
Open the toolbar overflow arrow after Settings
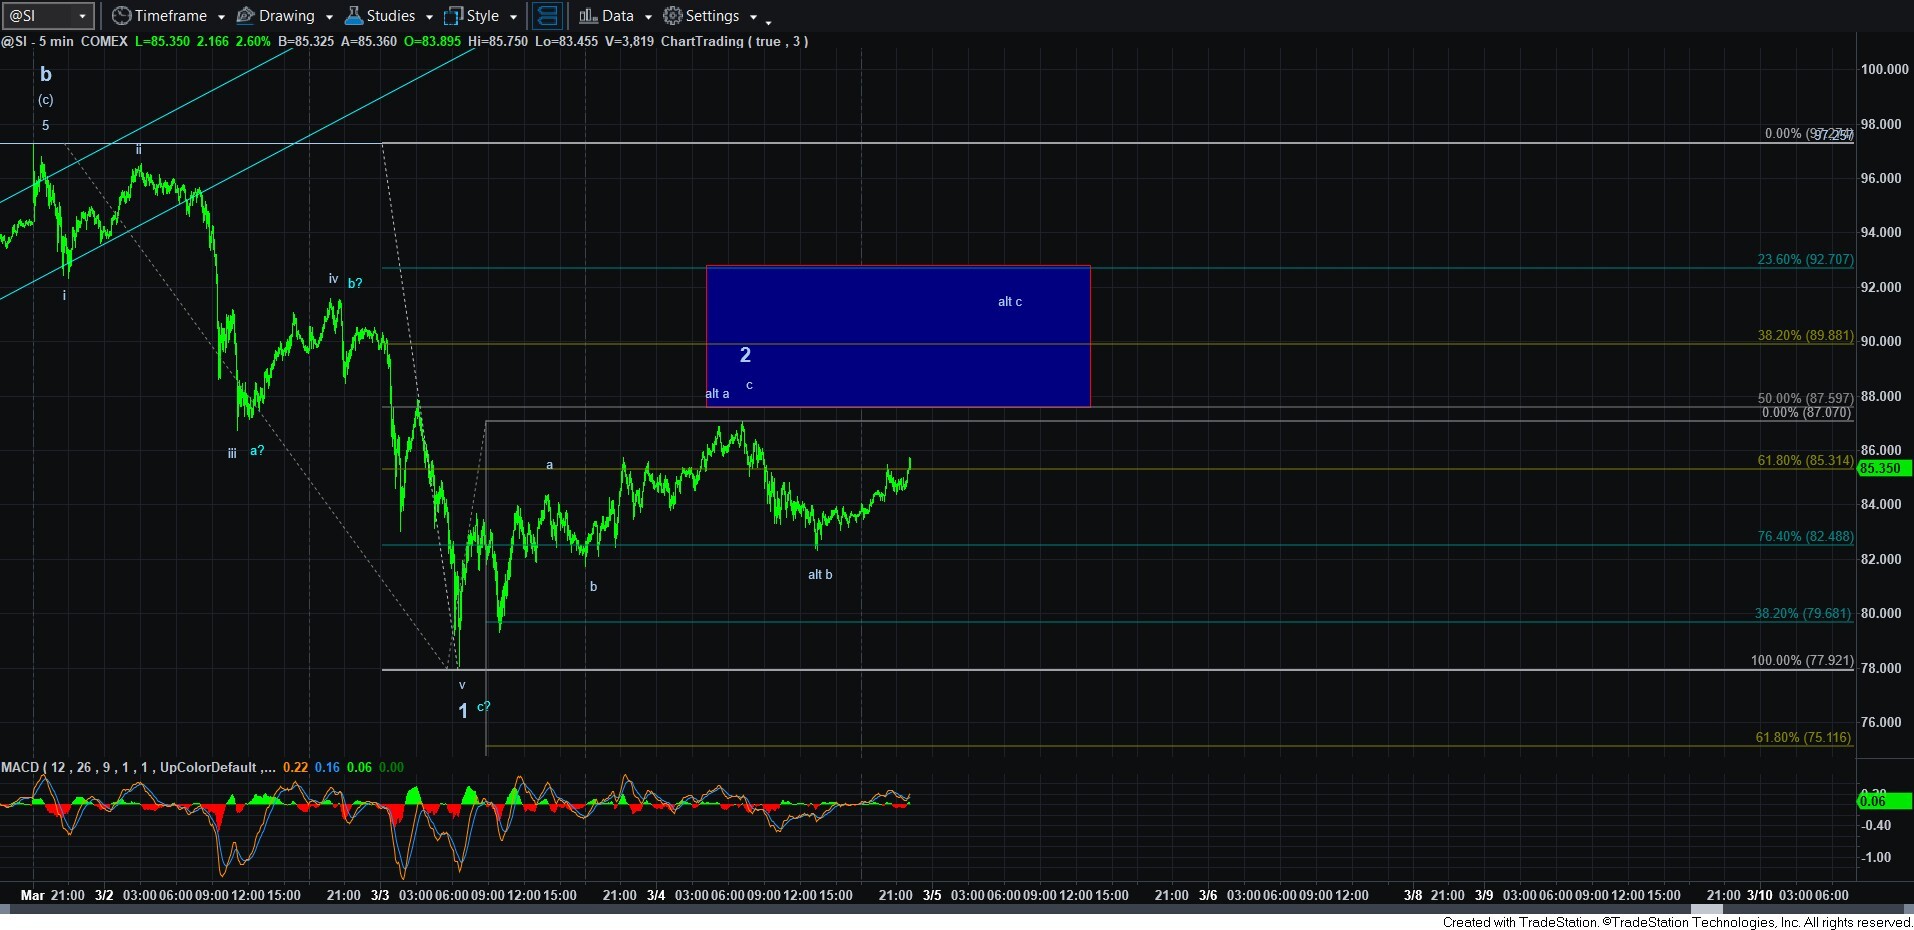tap(768, 21)
